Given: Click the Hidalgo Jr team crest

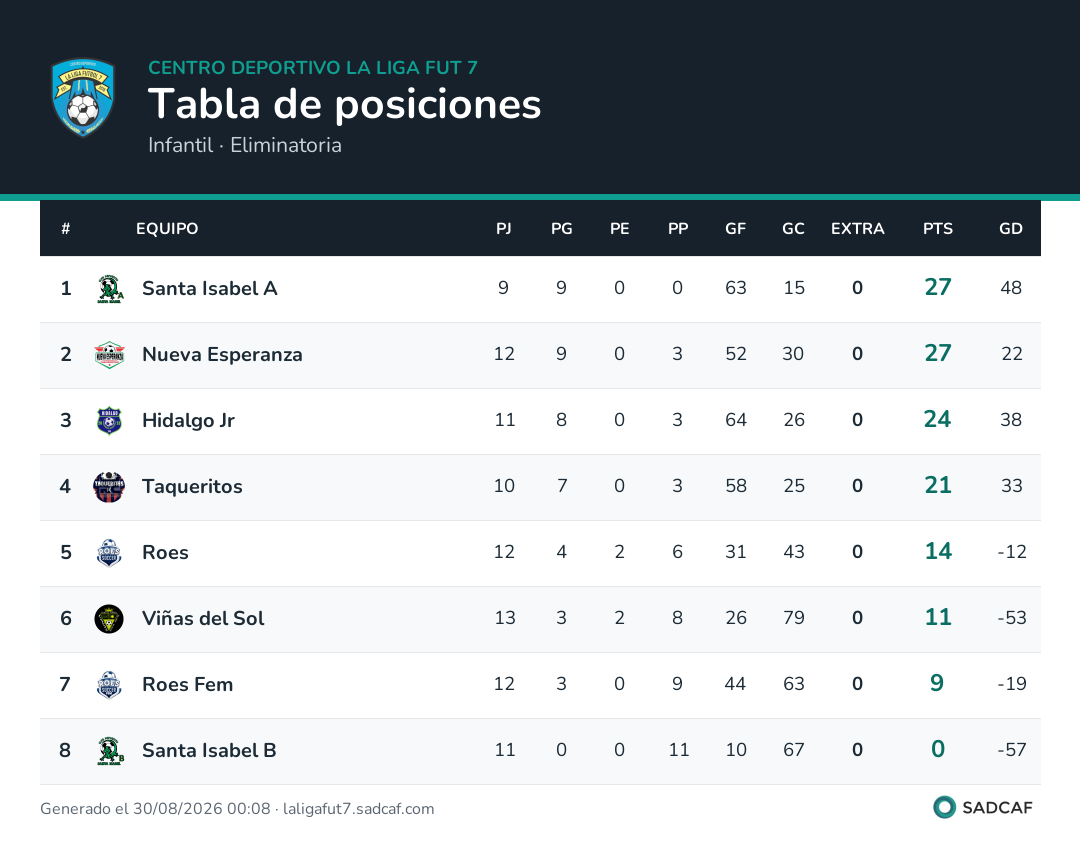Looking at the screenshot, I should pyautogui.click(x=110, y=421).
